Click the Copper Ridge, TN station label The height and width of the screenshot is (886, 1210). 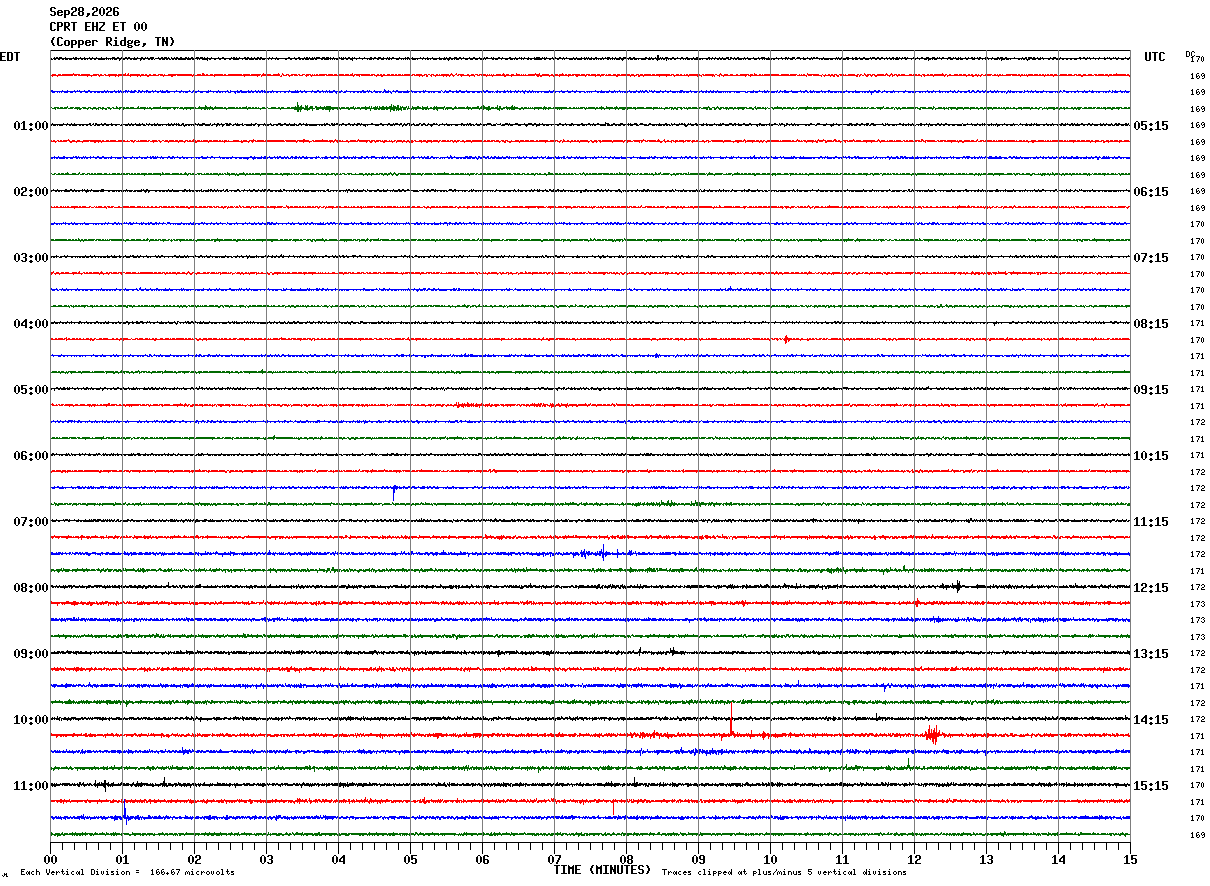click(x=112, y=42)
